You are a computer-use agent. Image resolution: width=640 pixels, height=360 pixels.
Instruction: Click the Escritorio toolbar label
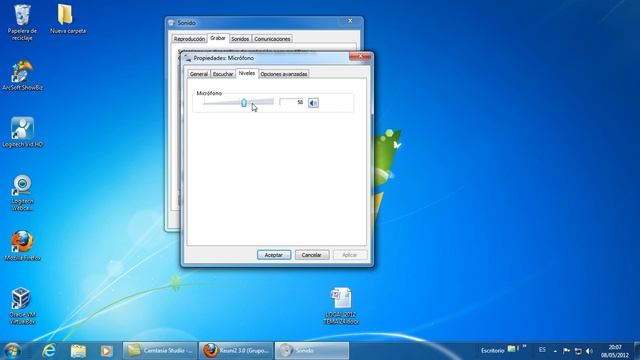492,350
